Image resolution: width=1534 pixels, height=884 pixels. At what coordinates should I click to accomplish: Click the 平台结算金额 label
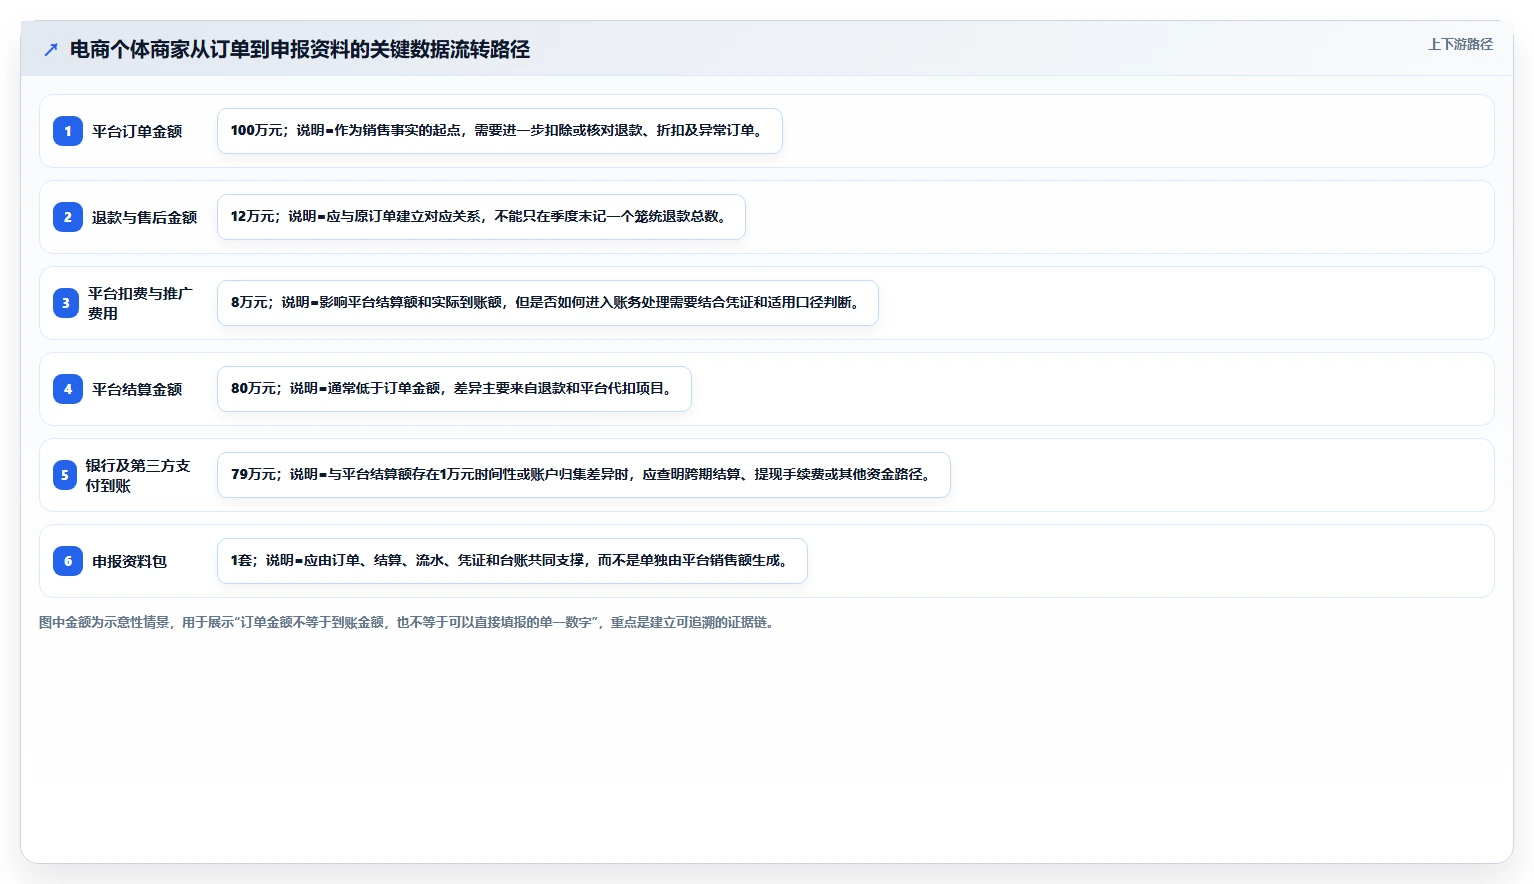[137, 389]
